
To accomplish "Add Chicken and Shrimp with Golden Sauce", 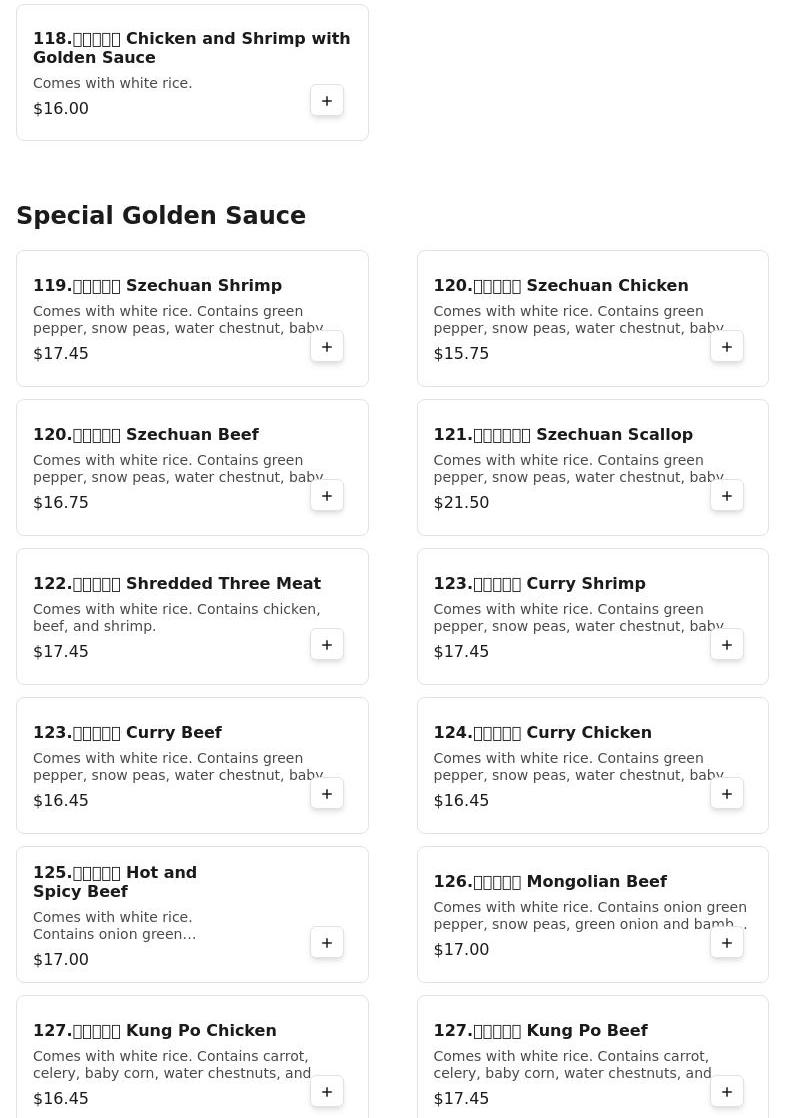I will pyautogui.click(x=327, y=101).
